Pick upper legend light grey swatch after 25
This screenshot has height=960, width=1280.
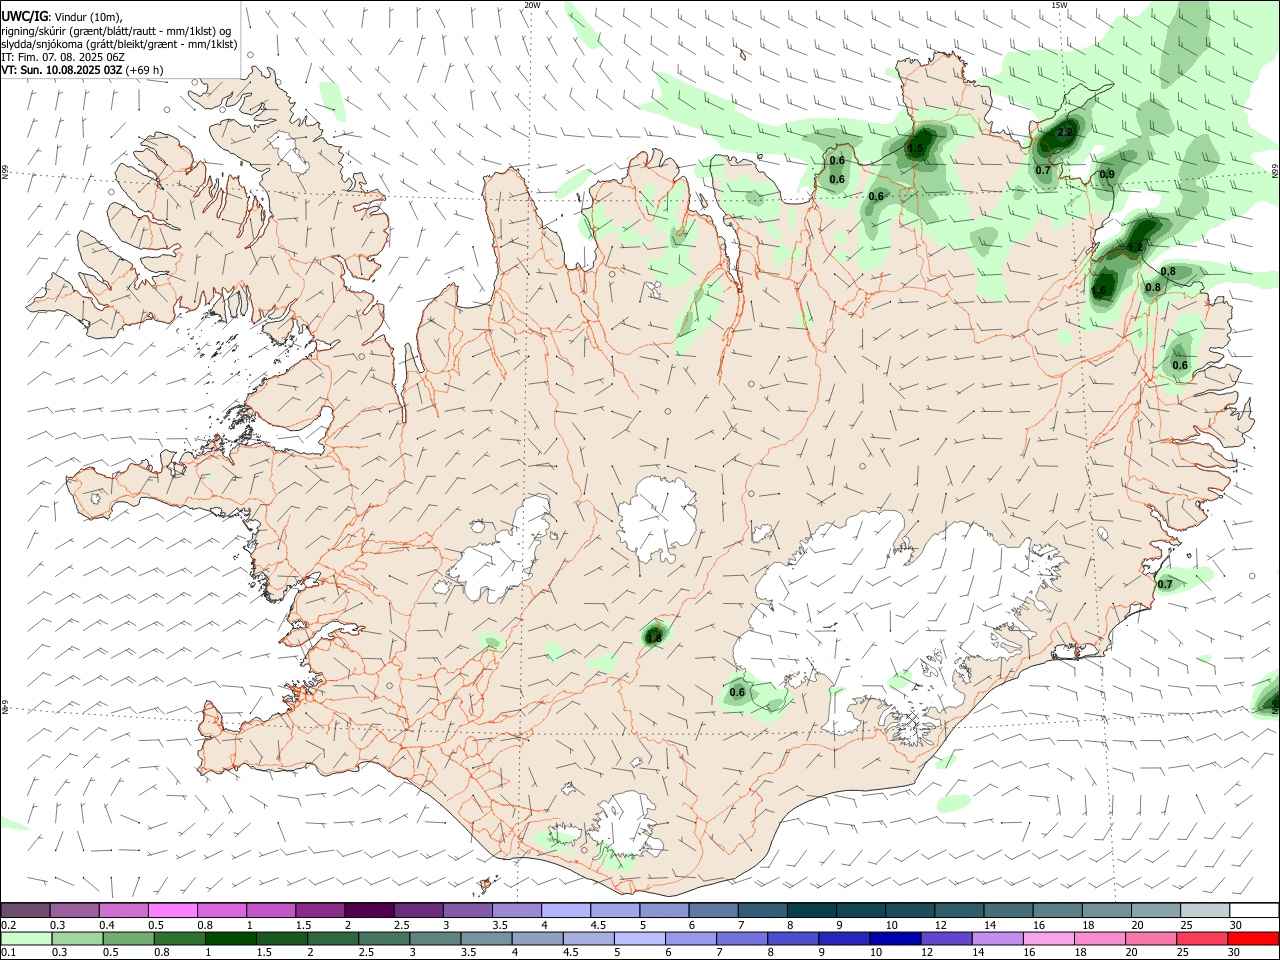[x=1203, y=910]
